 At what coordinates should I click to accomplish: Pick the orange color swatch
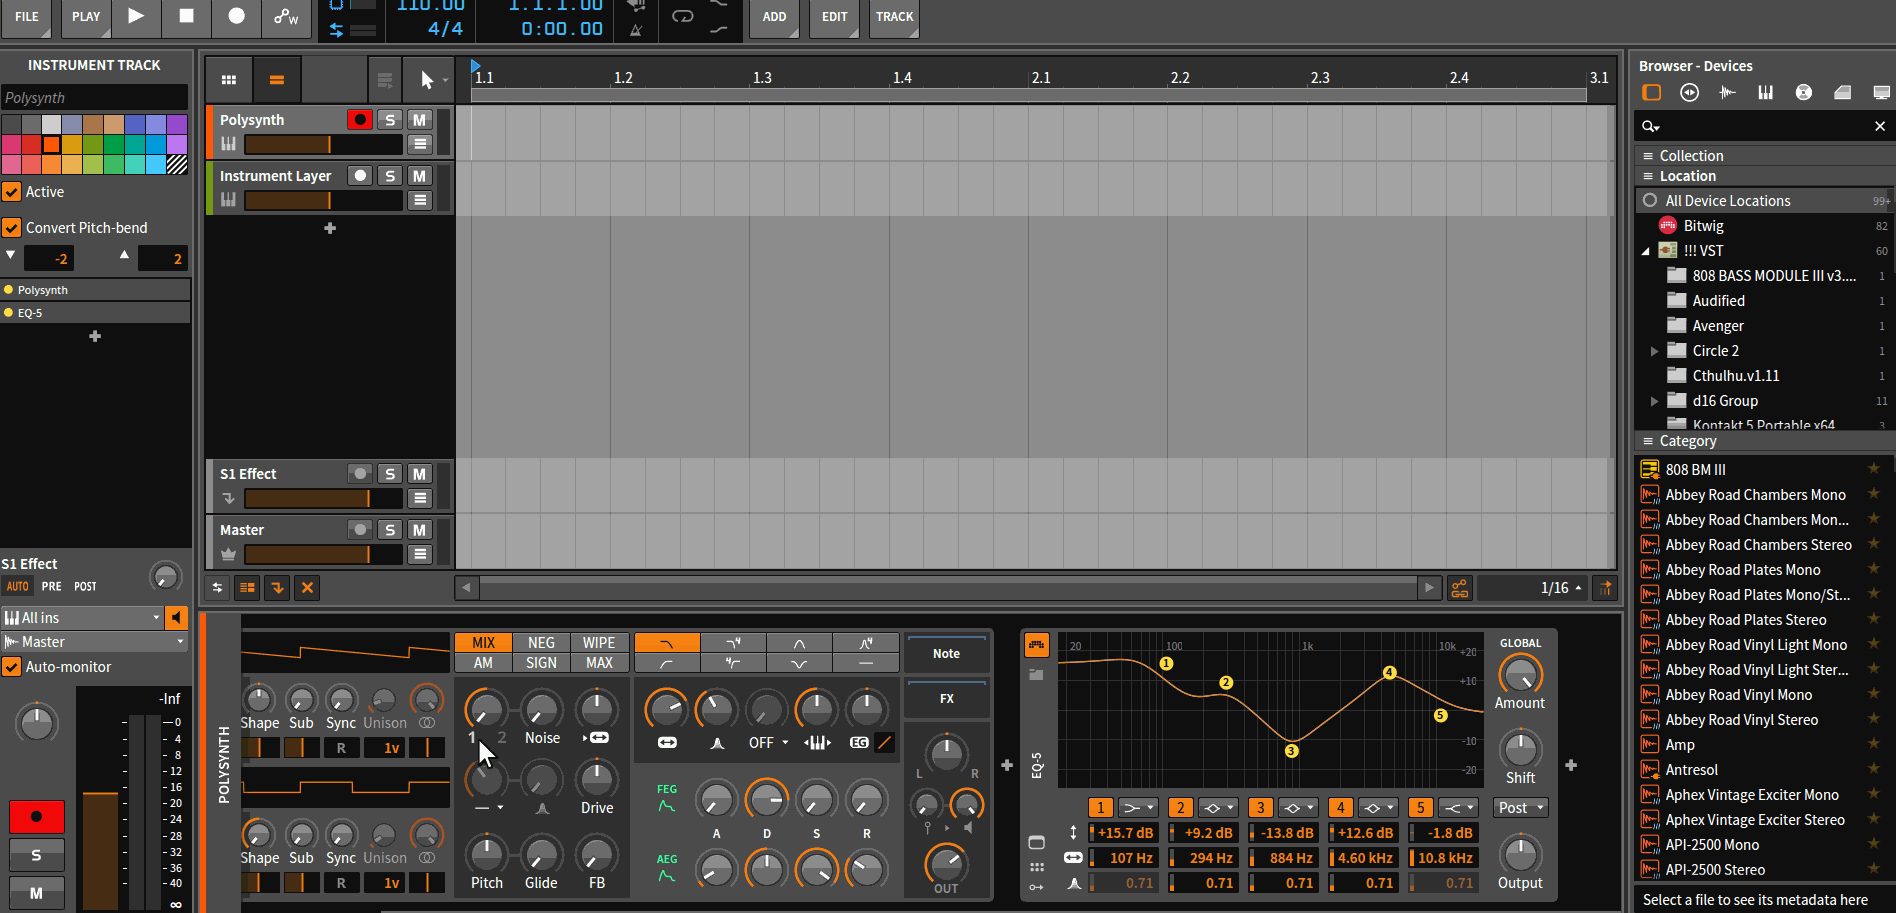(x=51, y=145)
